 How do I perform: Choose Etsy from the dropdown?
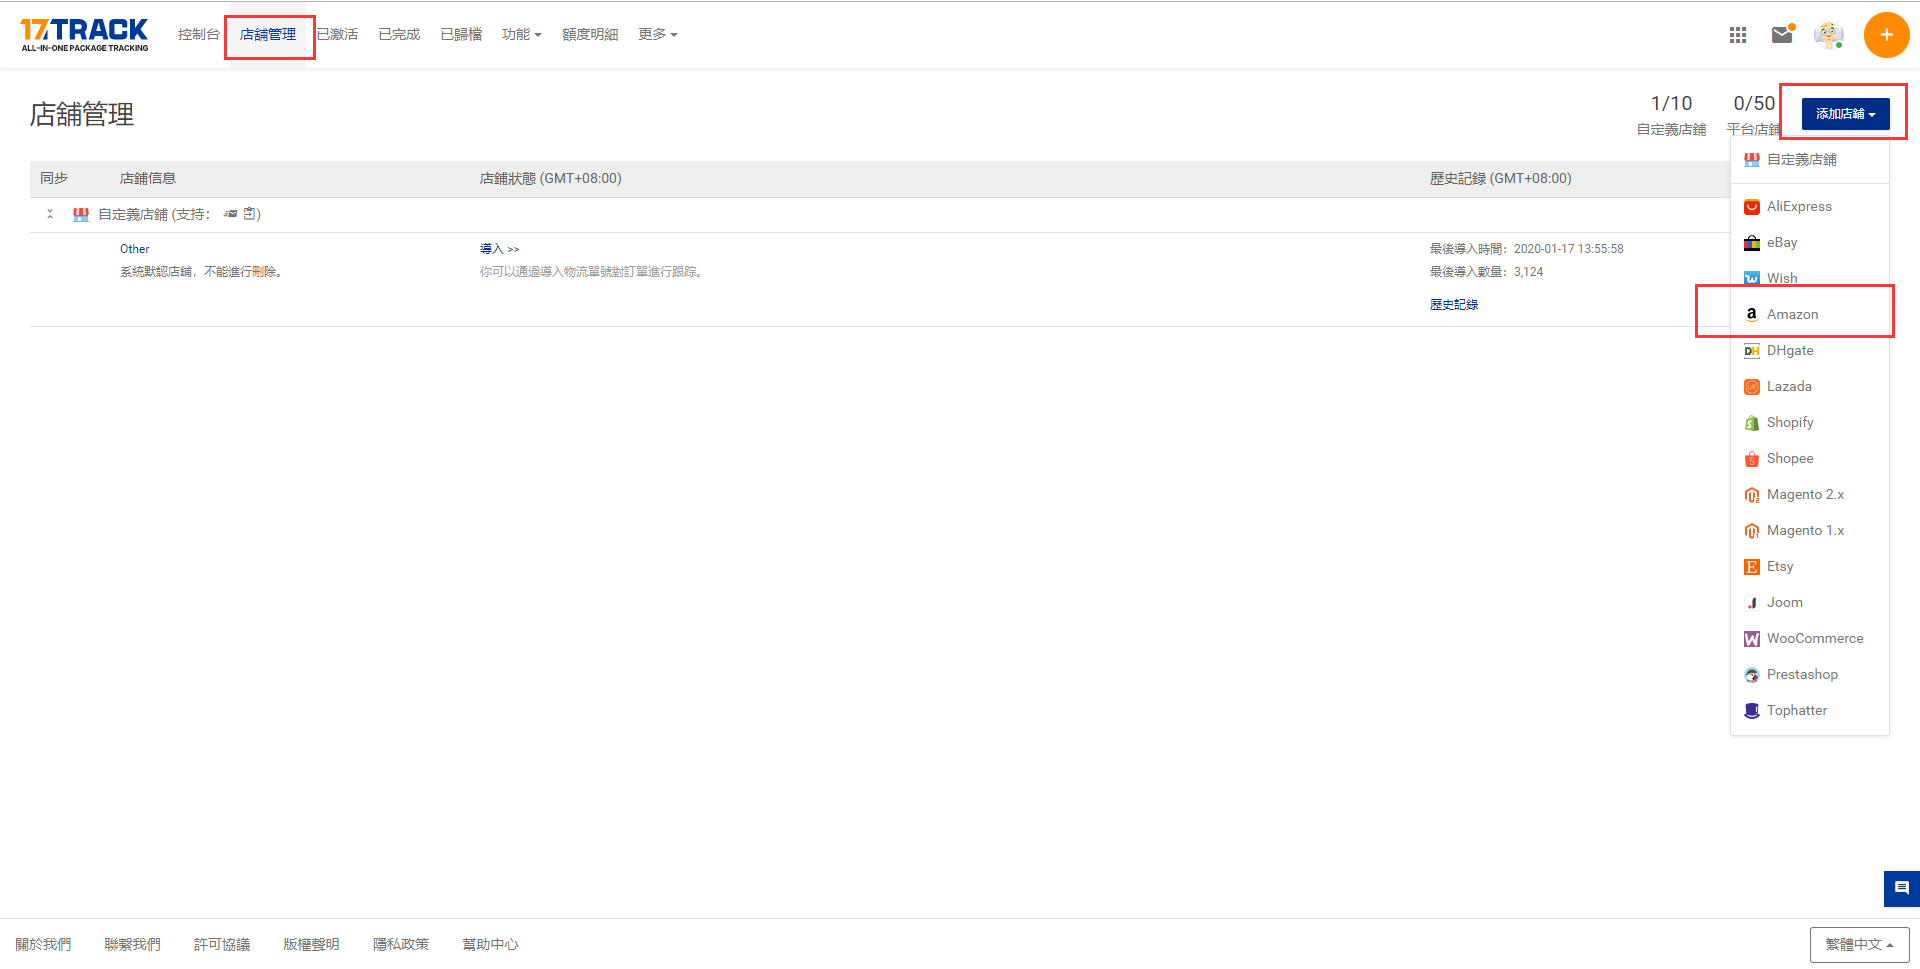1810,566
